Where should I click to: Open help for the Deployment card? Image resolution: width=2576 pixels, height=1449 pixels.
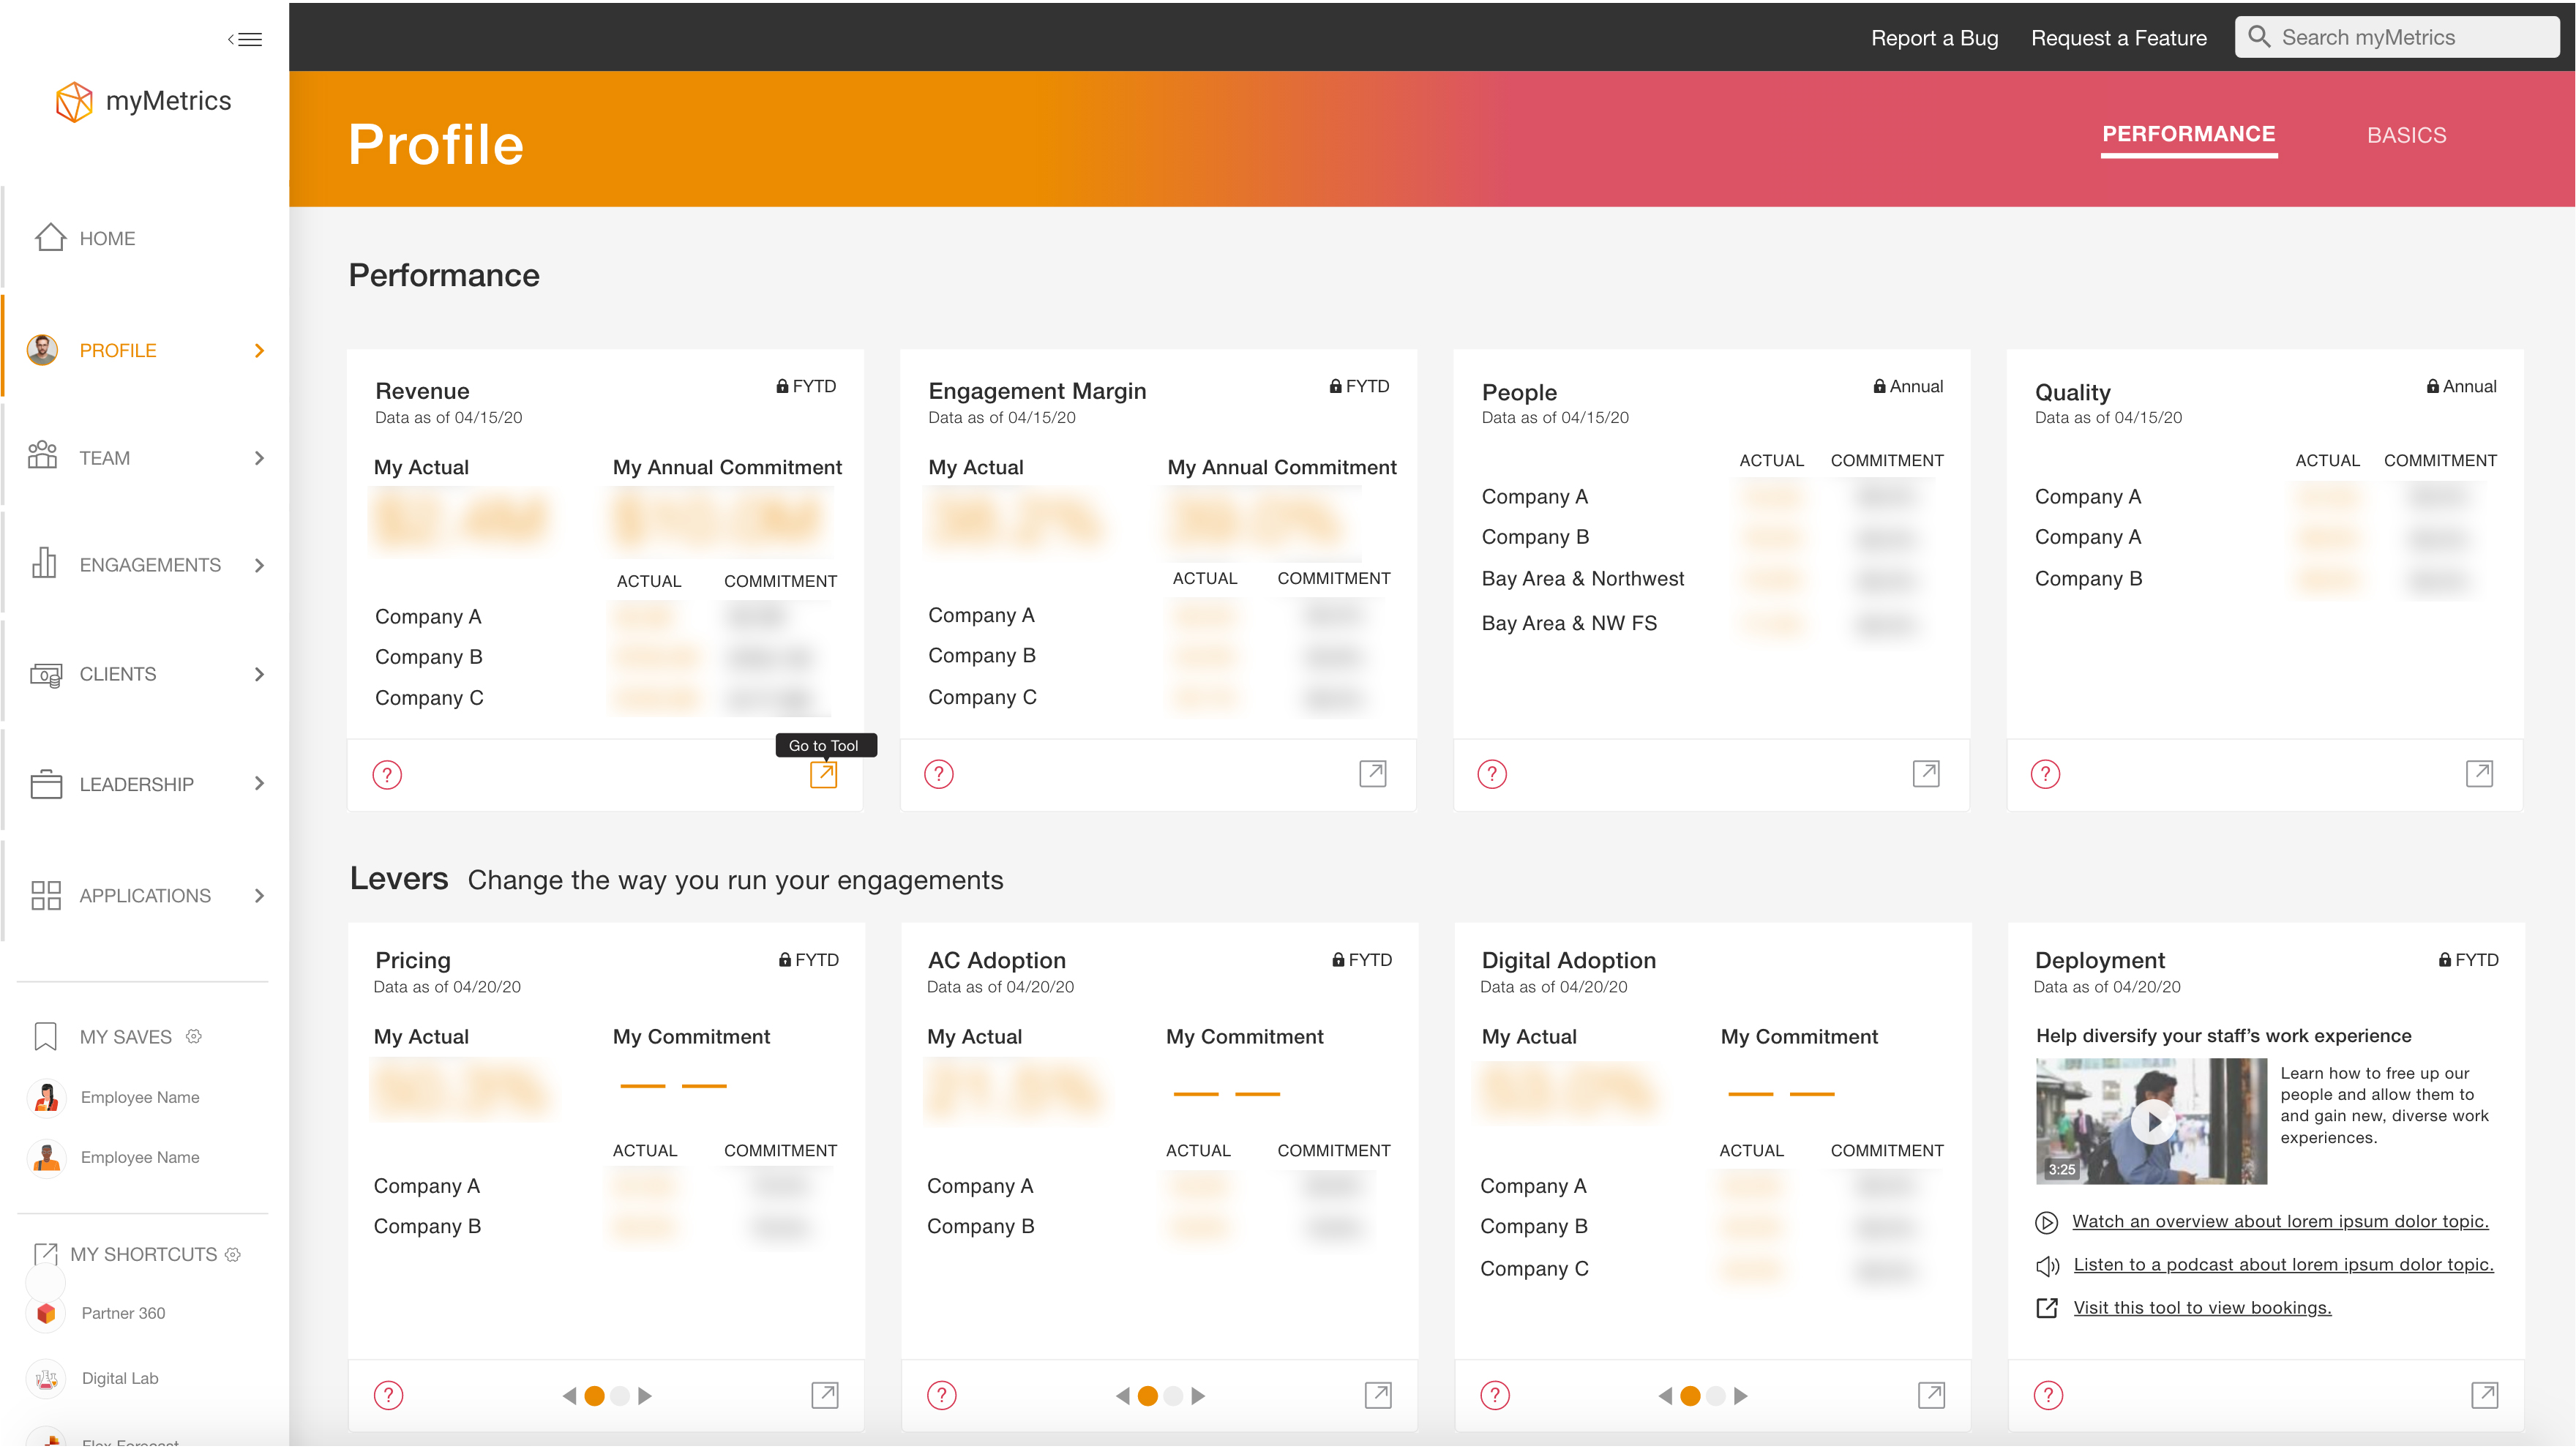point(2048,1395)
